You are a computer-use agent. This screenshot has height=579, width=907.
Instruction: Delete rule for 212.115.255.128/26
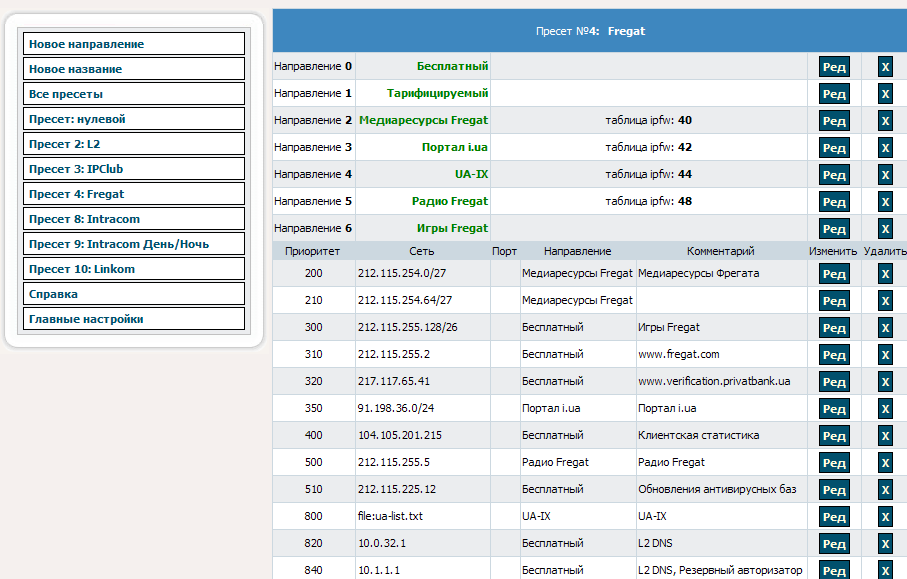885,328
